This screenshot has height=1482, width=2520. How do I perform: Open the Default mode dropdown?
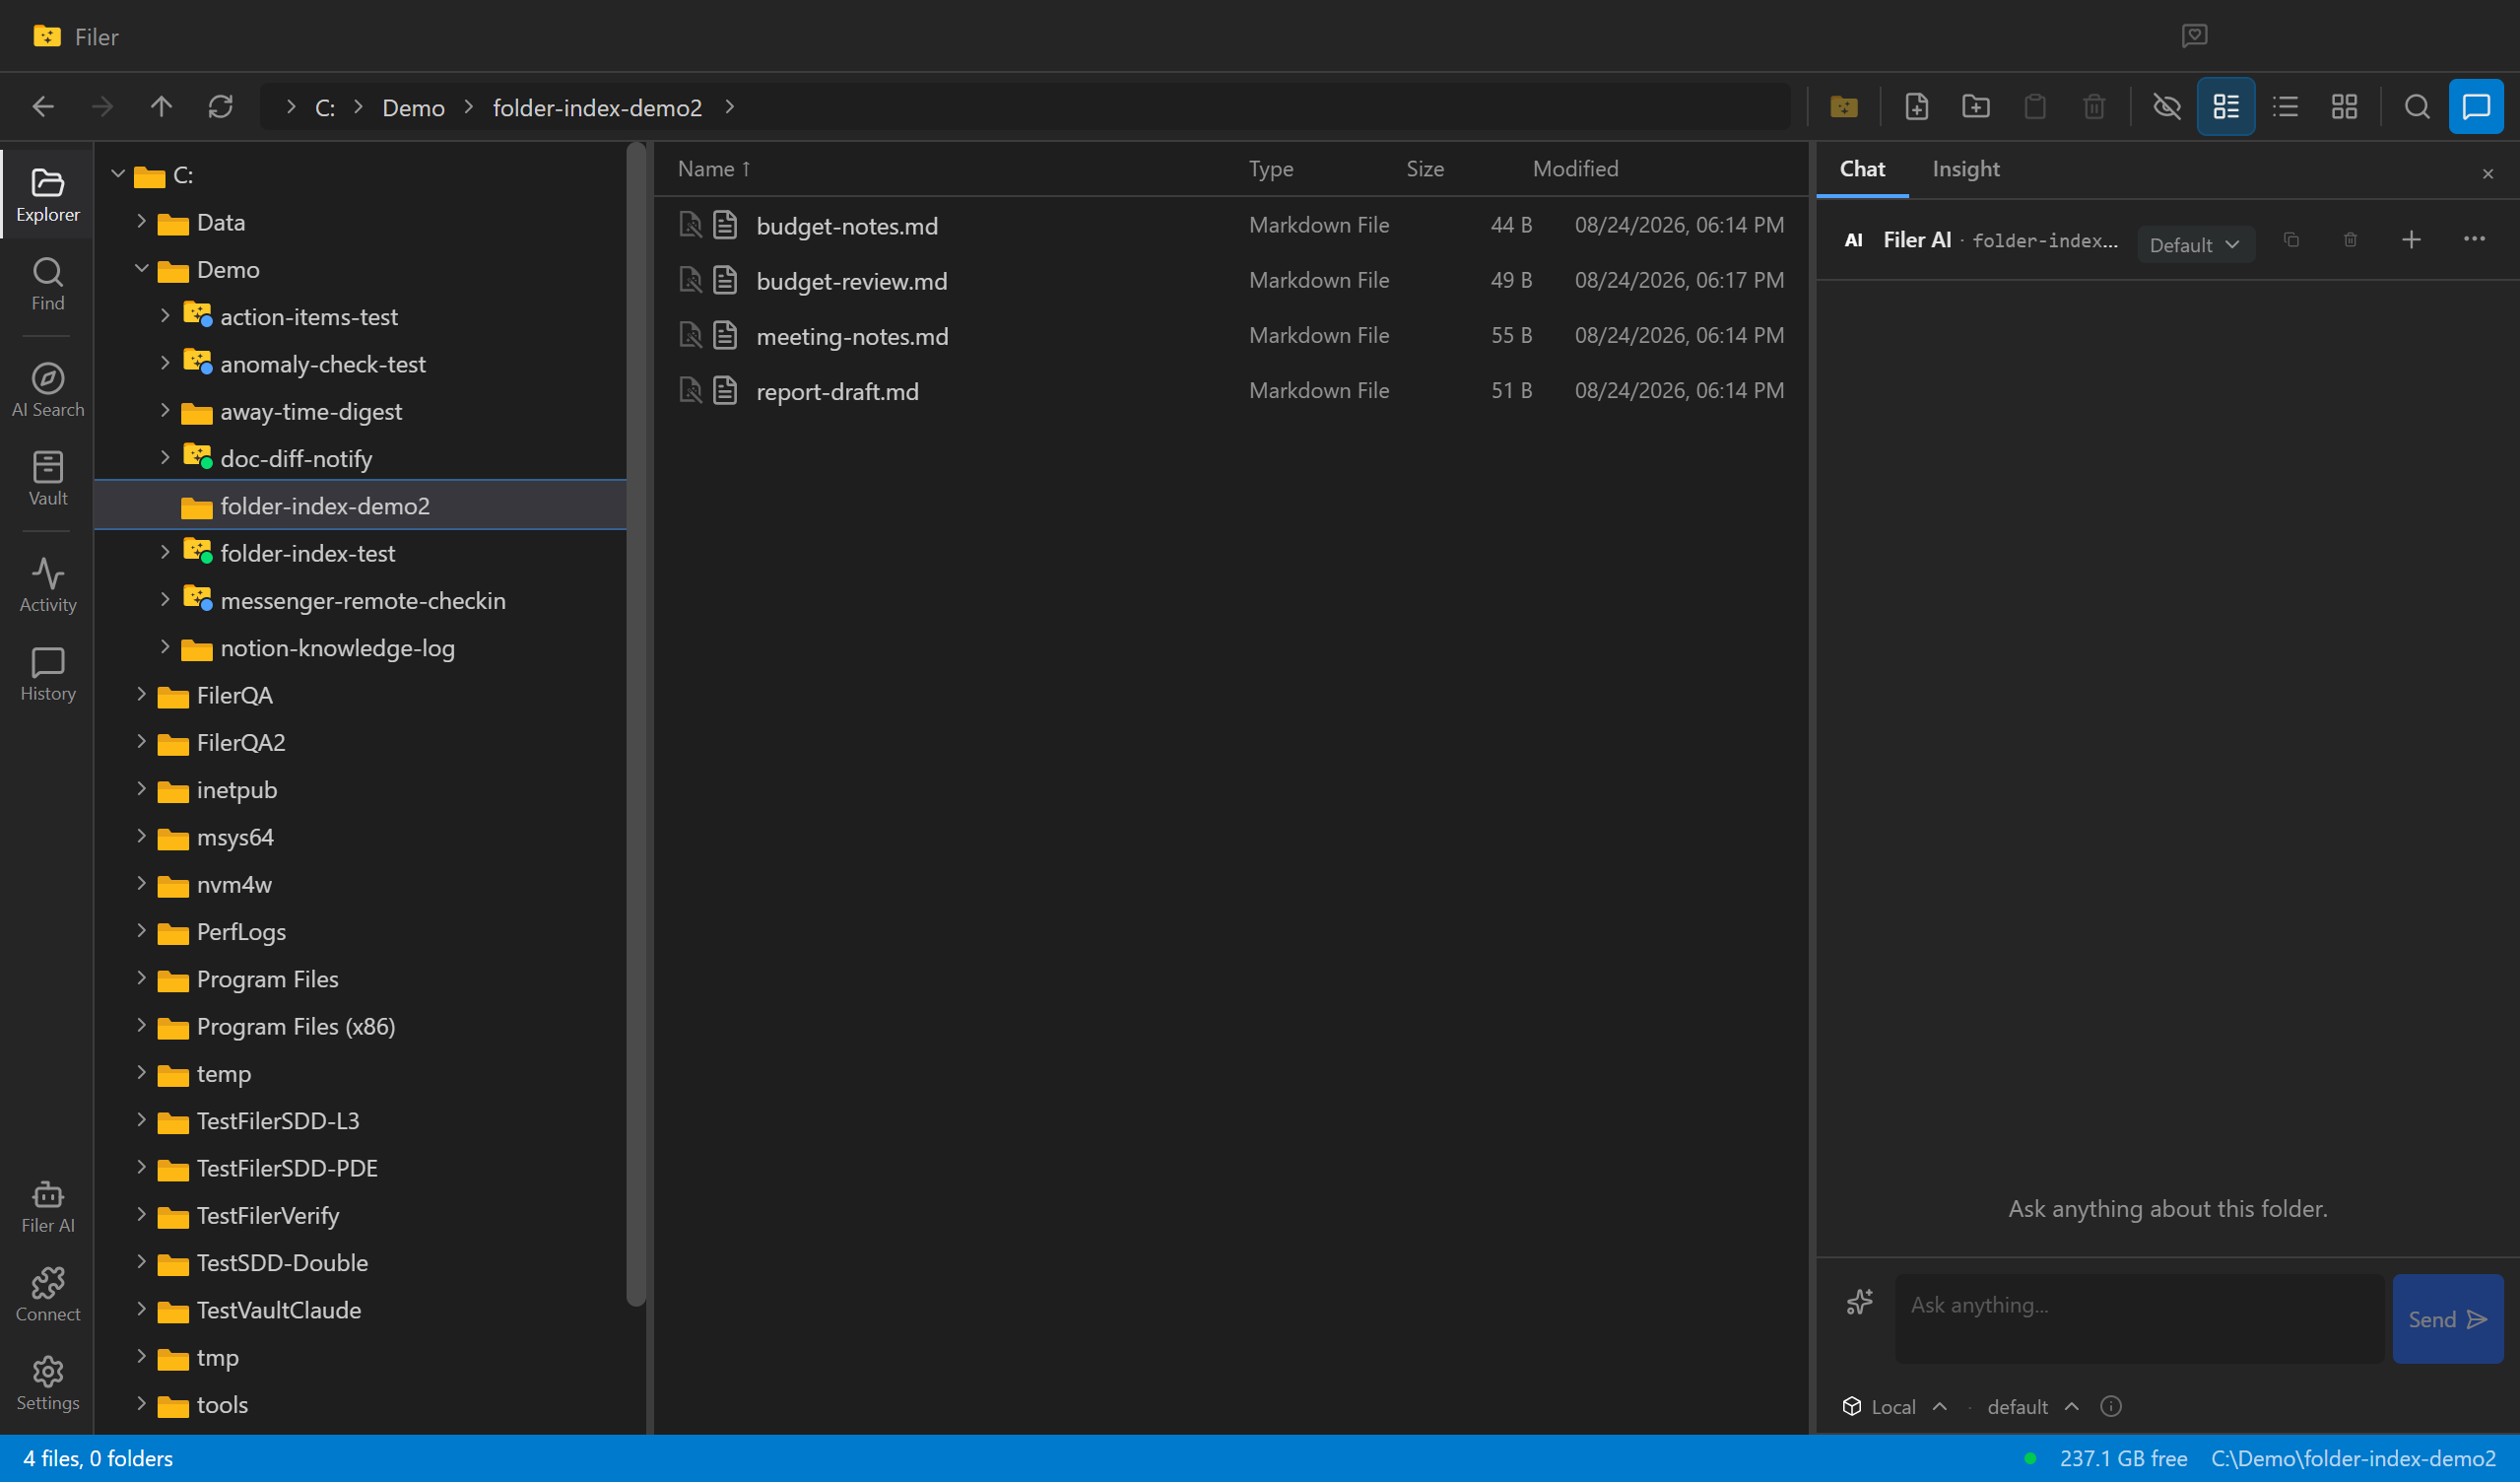2195,245
